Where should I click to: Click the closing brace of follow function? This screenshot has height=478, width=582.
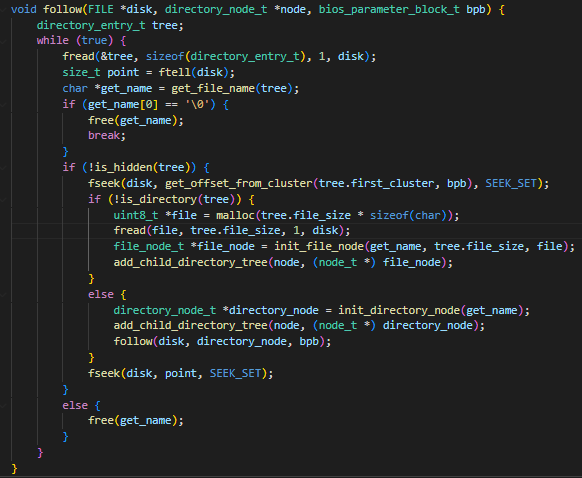point(14,468)
